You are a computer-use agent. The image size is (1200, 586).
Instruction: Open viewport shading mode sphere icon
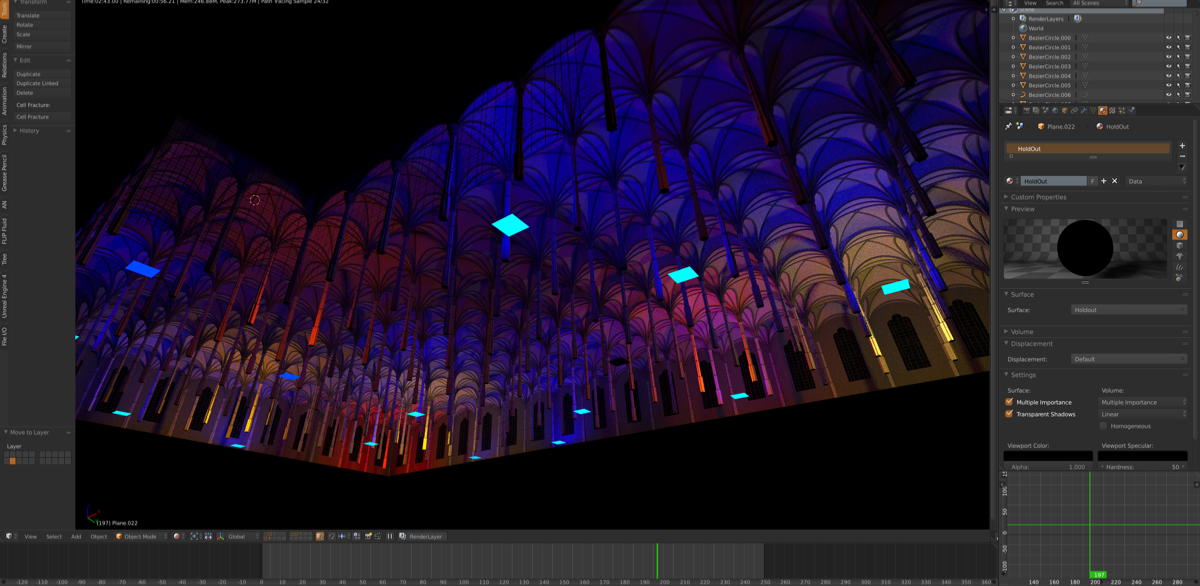click(x=177, y=536)
